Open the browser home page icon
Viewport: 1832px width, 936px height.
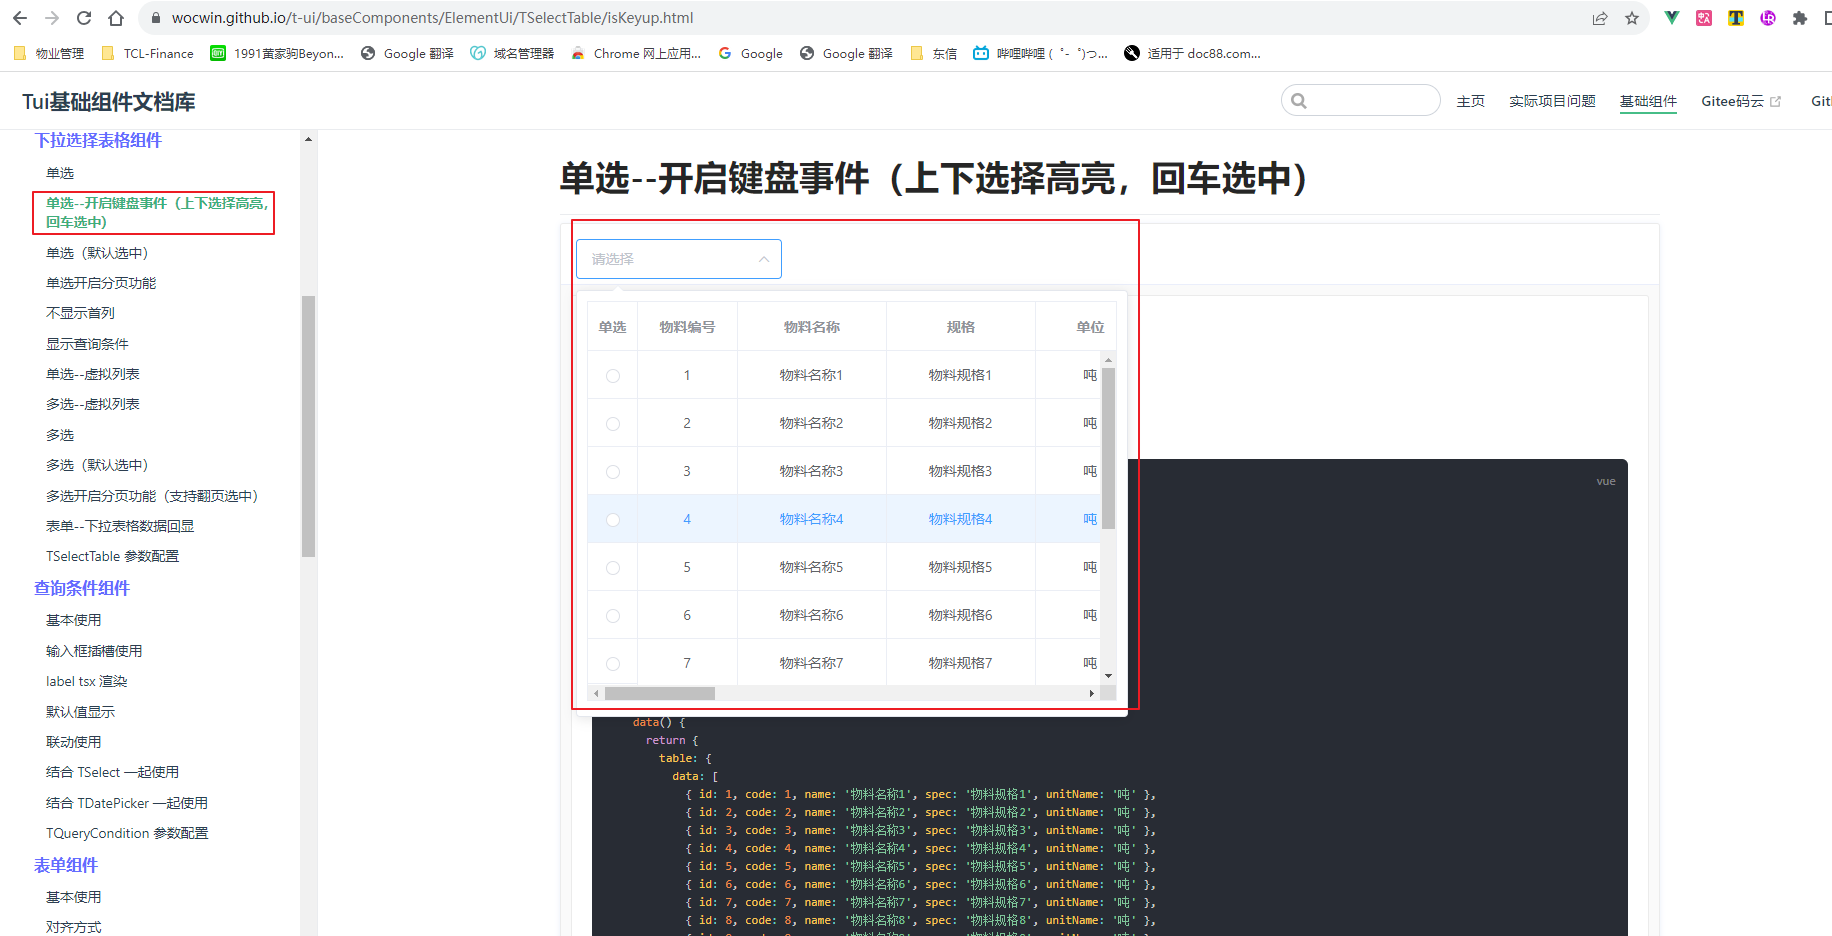116,18
